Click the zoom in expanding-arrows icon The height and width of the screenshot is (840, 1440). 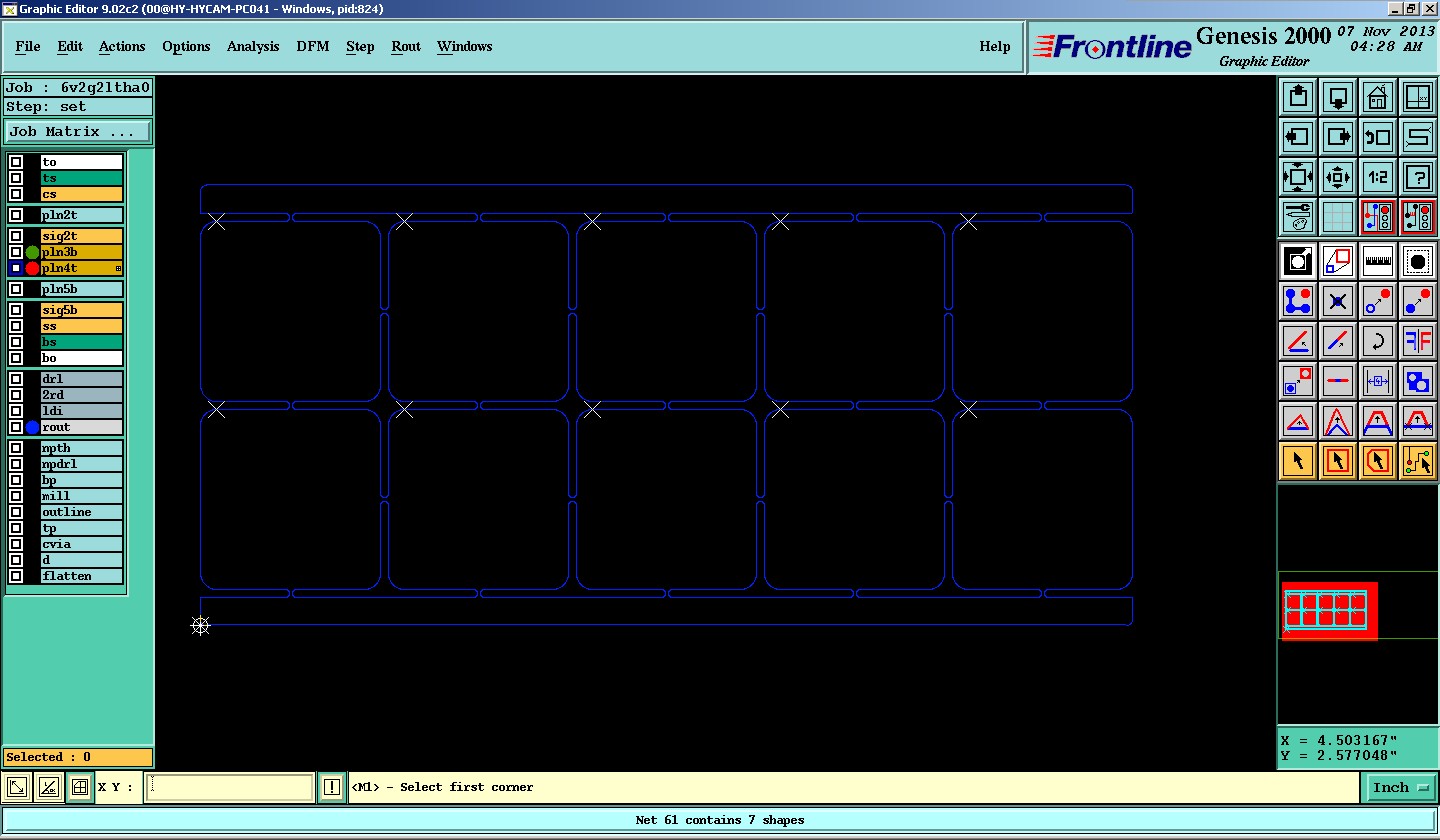tap(1298, 177)
